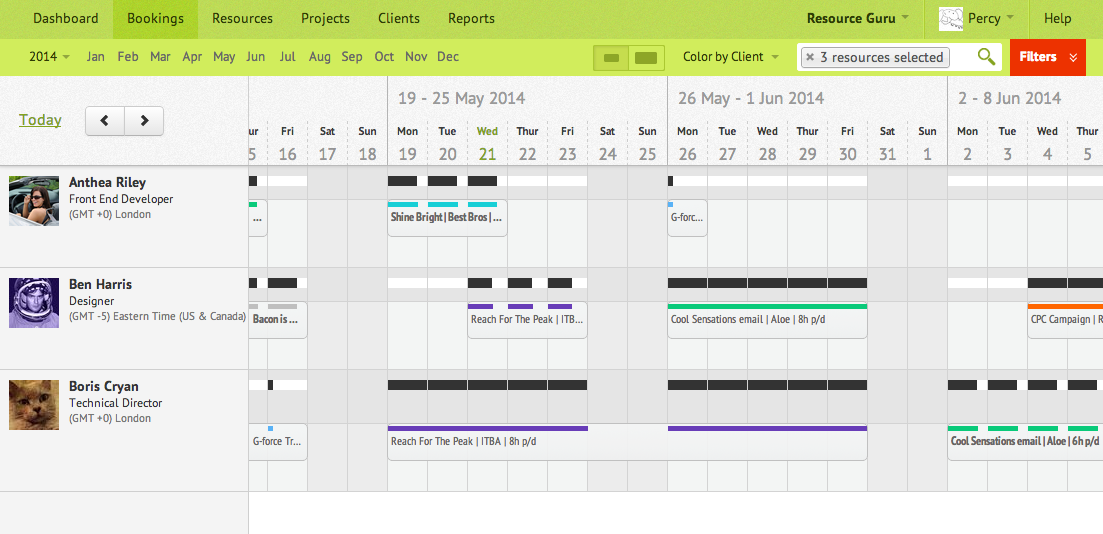Open Anthea Riley's resource name
Screen dimensions: 1103x534
point(108,182)
